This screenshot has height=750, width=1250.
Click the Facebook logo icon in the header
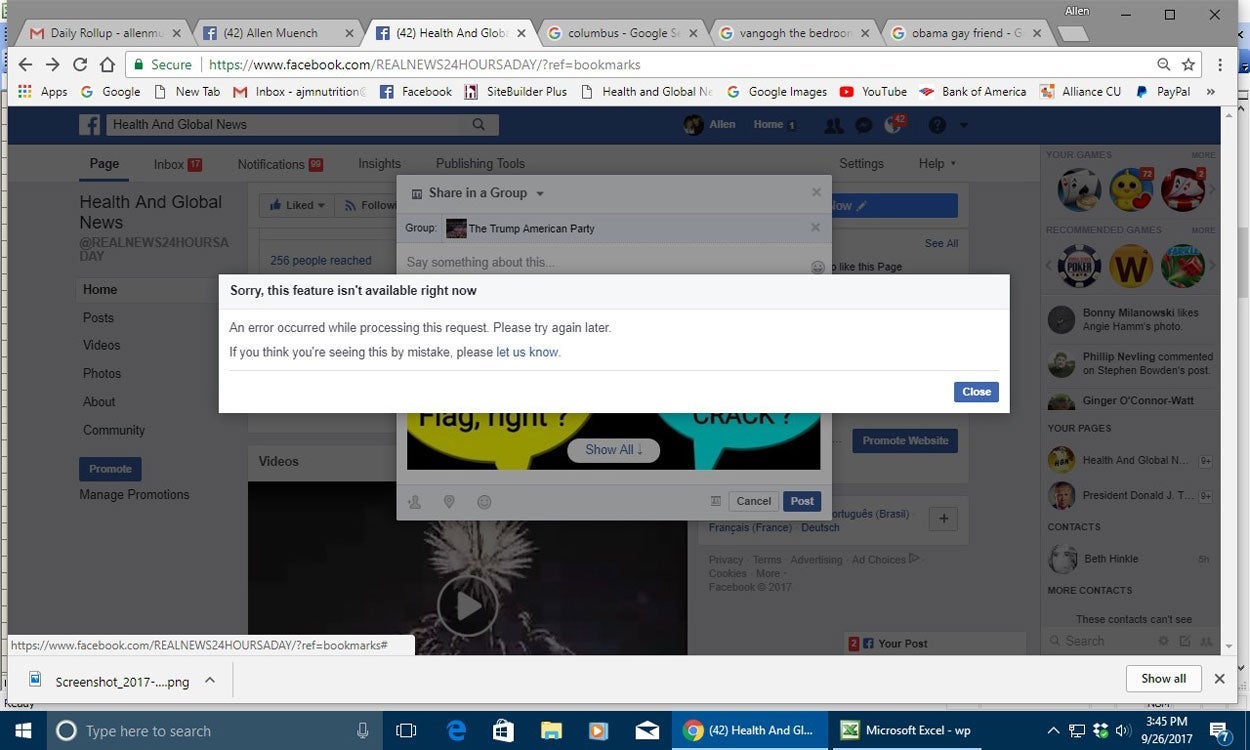pos(90,124)
